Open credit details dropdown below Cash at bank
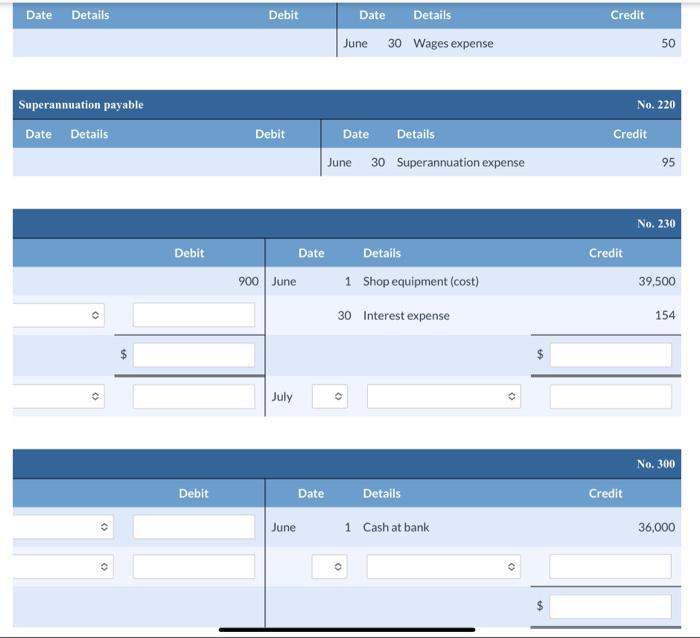Viewport: 700px width, 638px height. pyautogui.click(x=444, y=567)
